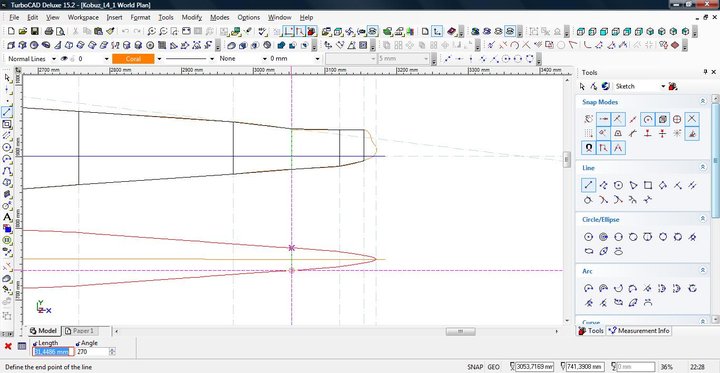720x373 pixels.
Task: Select the arrow Select tool in left toolbar
Action: pyautogui.click(x=7, y=78)
